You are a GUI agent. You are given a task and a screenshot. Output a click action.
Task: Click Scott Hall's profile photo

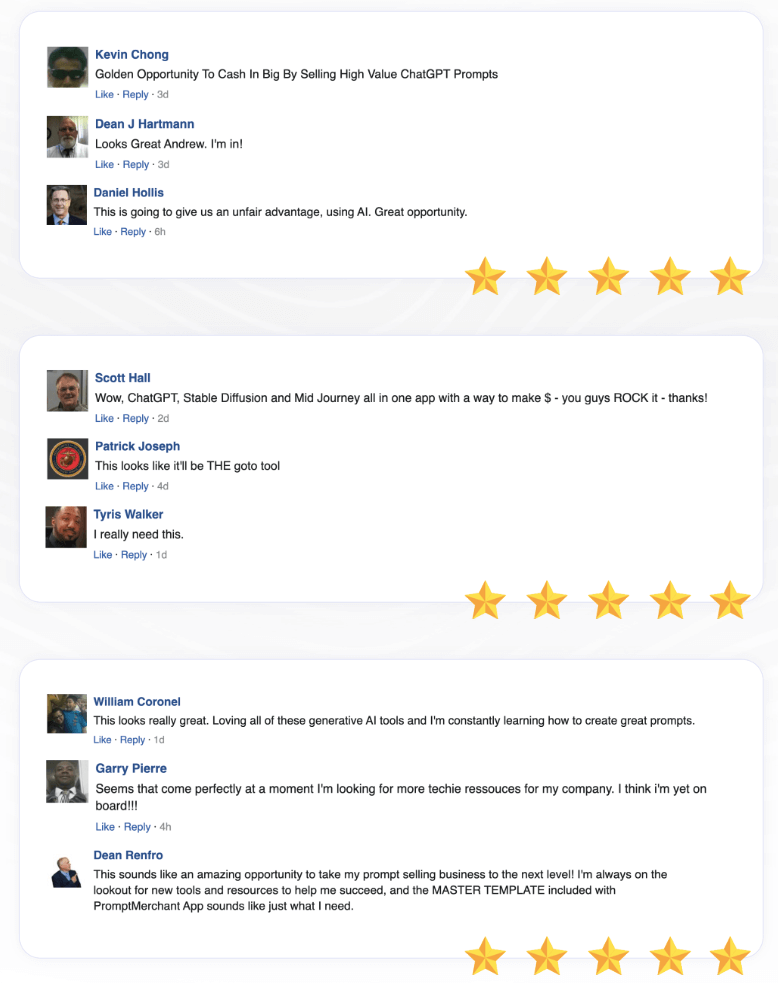(68, 391)
